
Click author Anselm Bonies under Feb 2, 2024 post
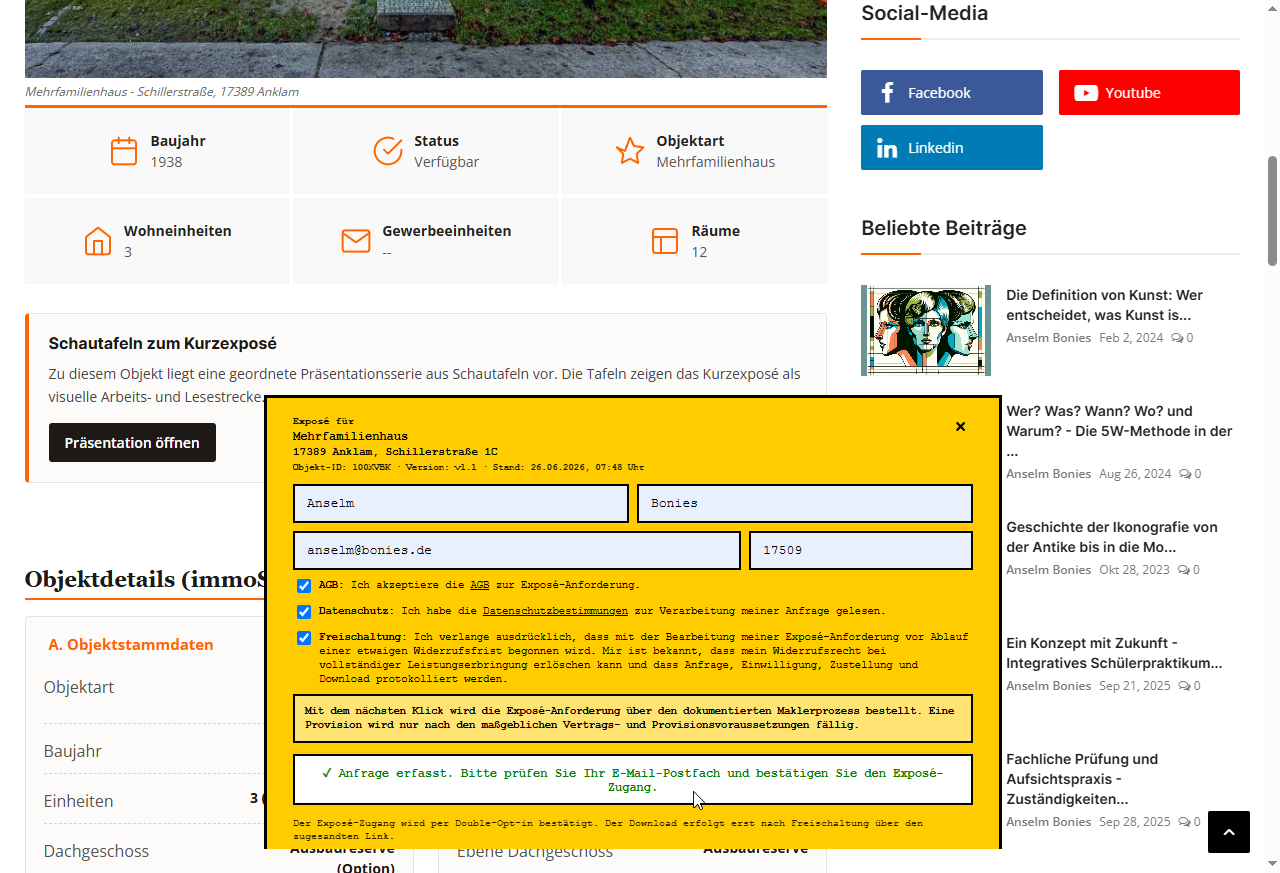click(x=1048, y=338)
